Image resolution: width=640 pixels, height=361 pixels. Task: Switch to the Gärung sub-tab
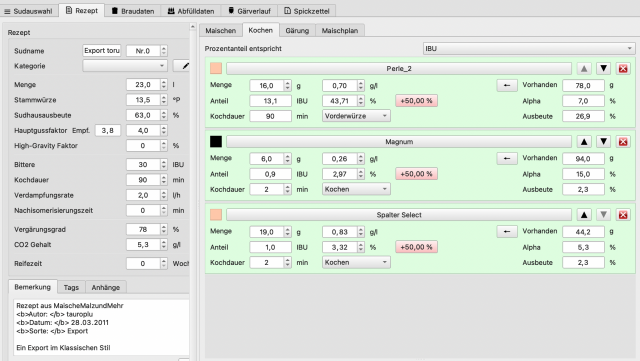(297, 31)
